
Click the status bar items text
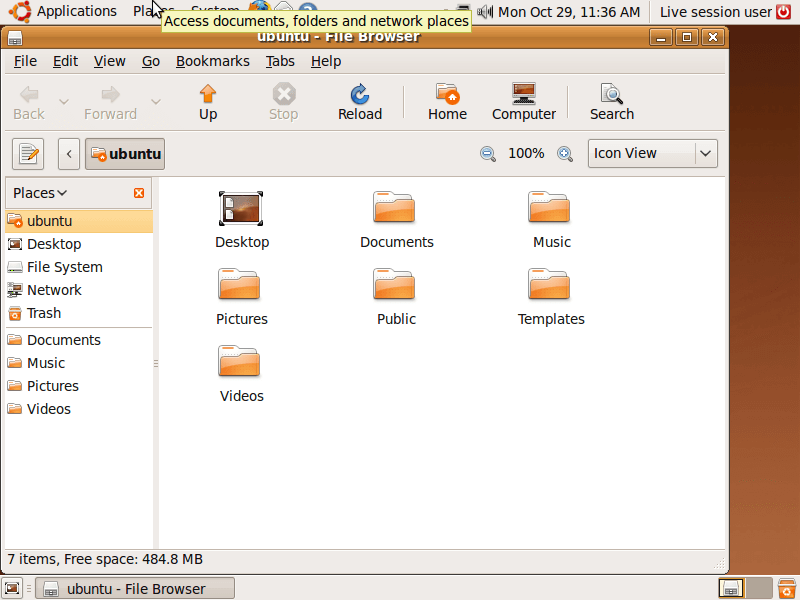coord(105,559)
